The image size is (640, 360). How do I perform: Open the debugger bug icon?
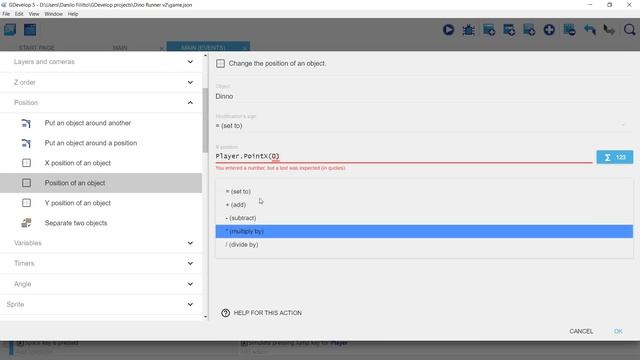coord(468,30)
